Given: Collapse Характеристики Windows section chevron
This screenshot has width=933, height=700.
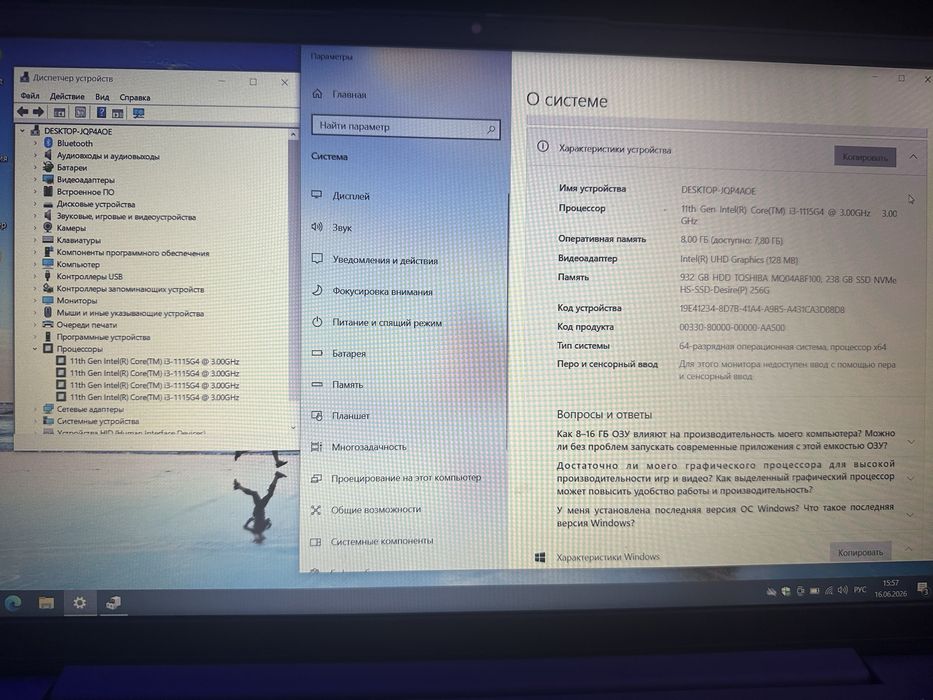Looking at the screenshot, I should 909,548.
